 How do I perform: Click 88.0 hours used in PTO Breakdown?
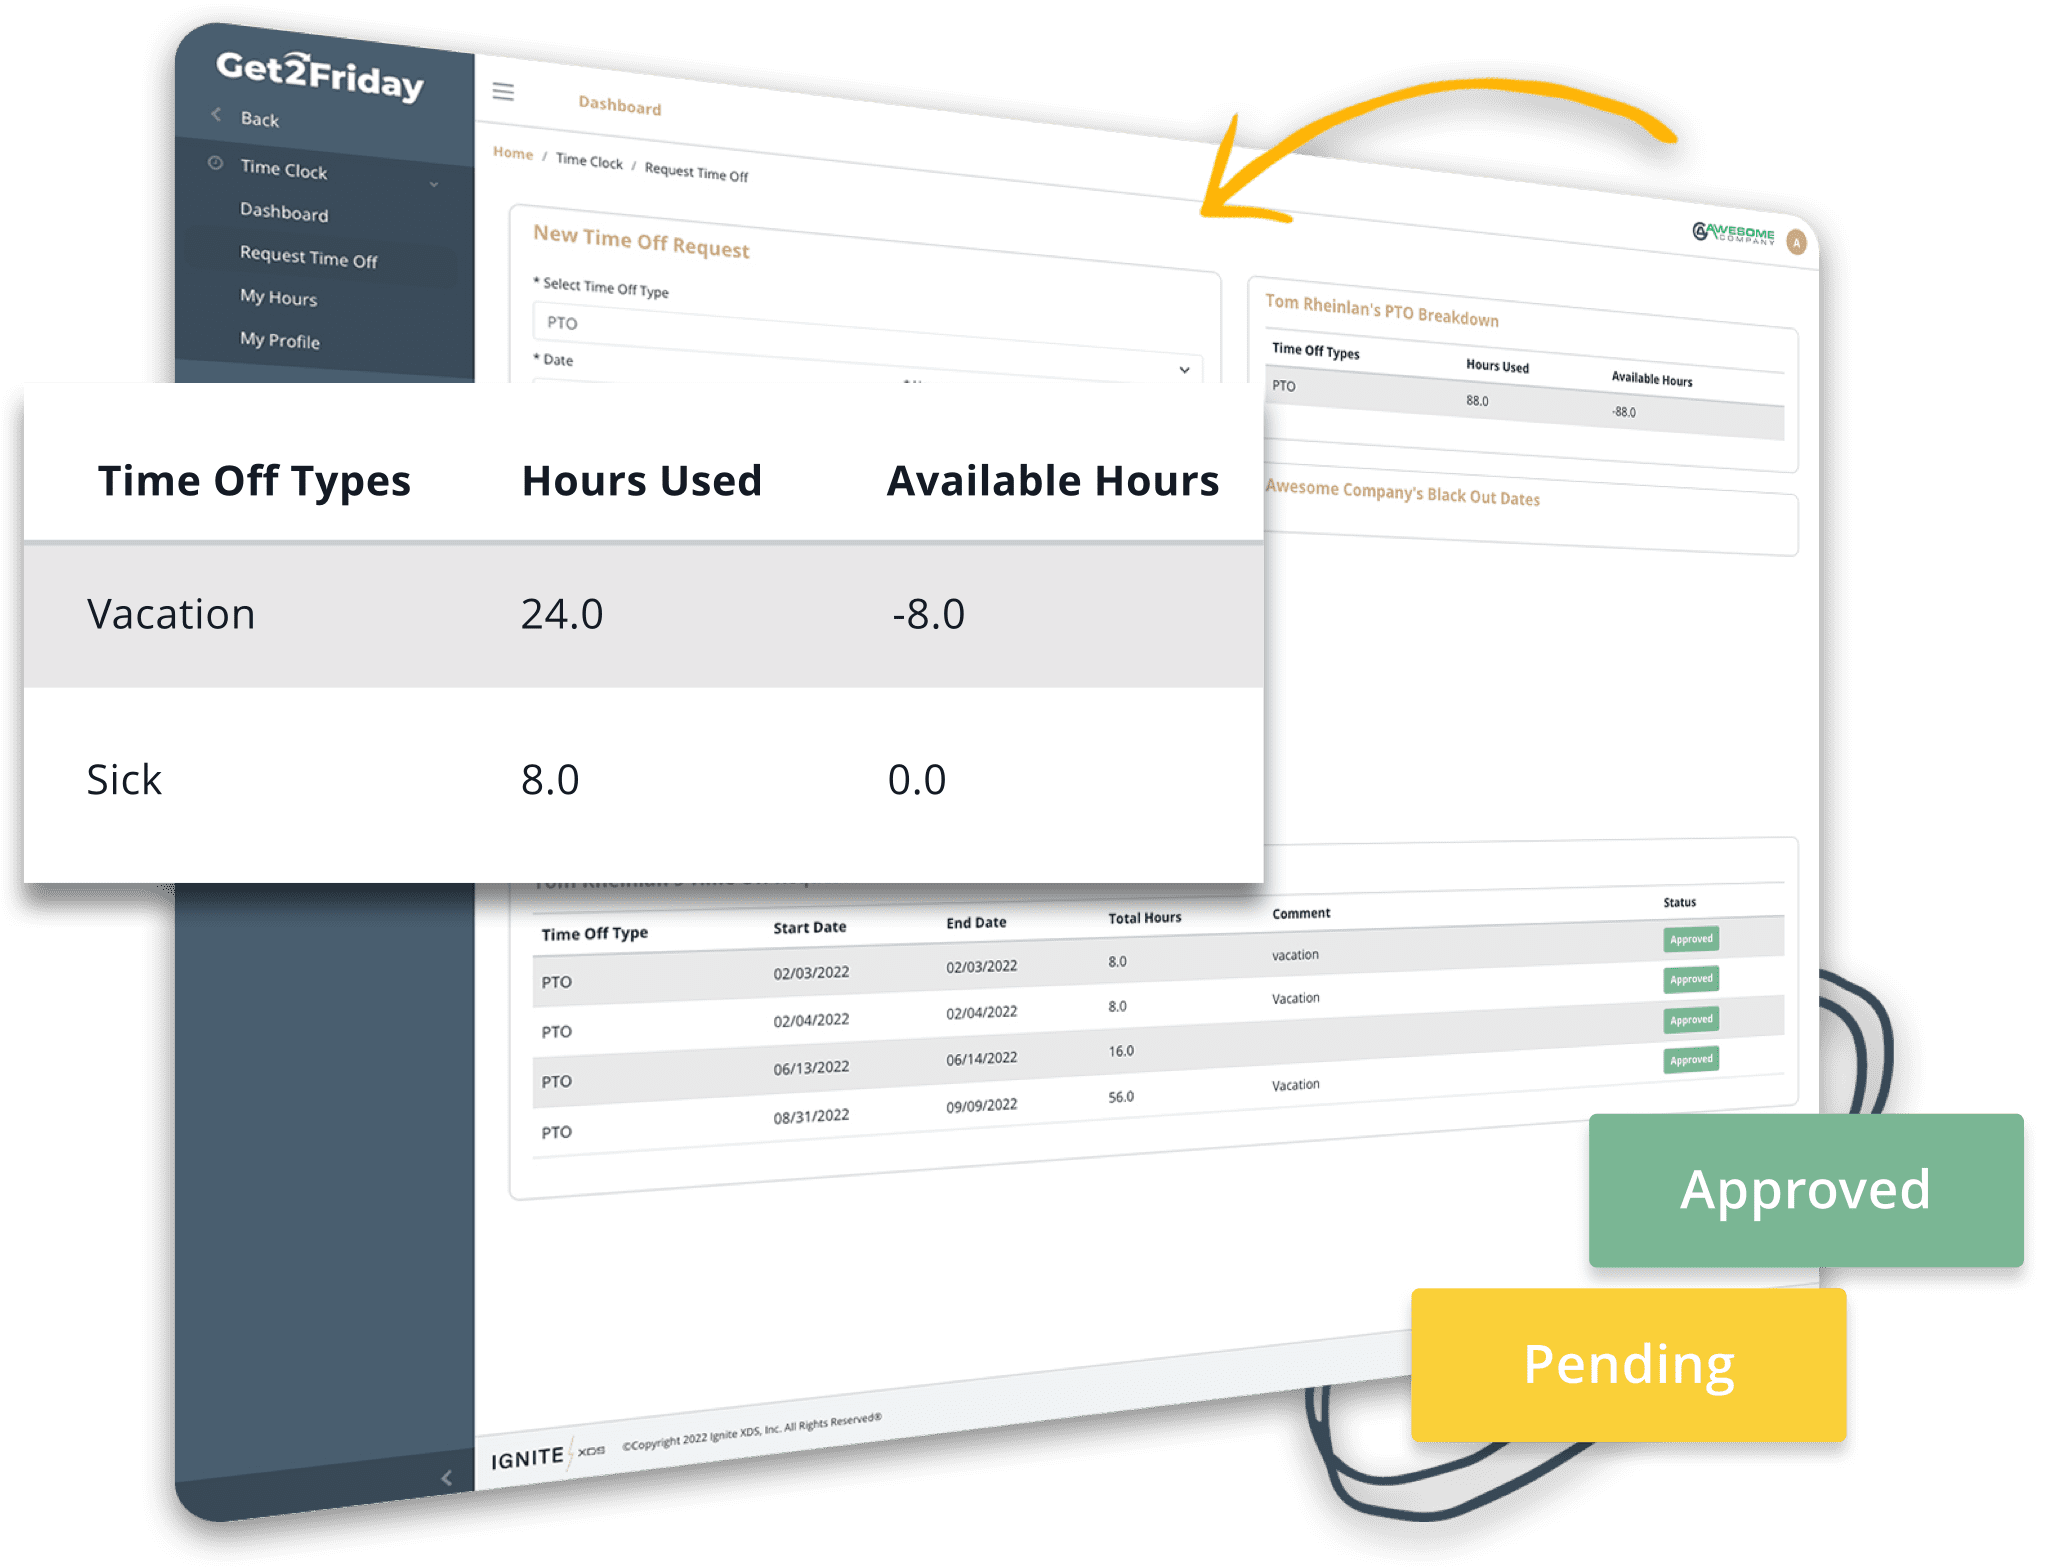click(x=1477, y=401)
